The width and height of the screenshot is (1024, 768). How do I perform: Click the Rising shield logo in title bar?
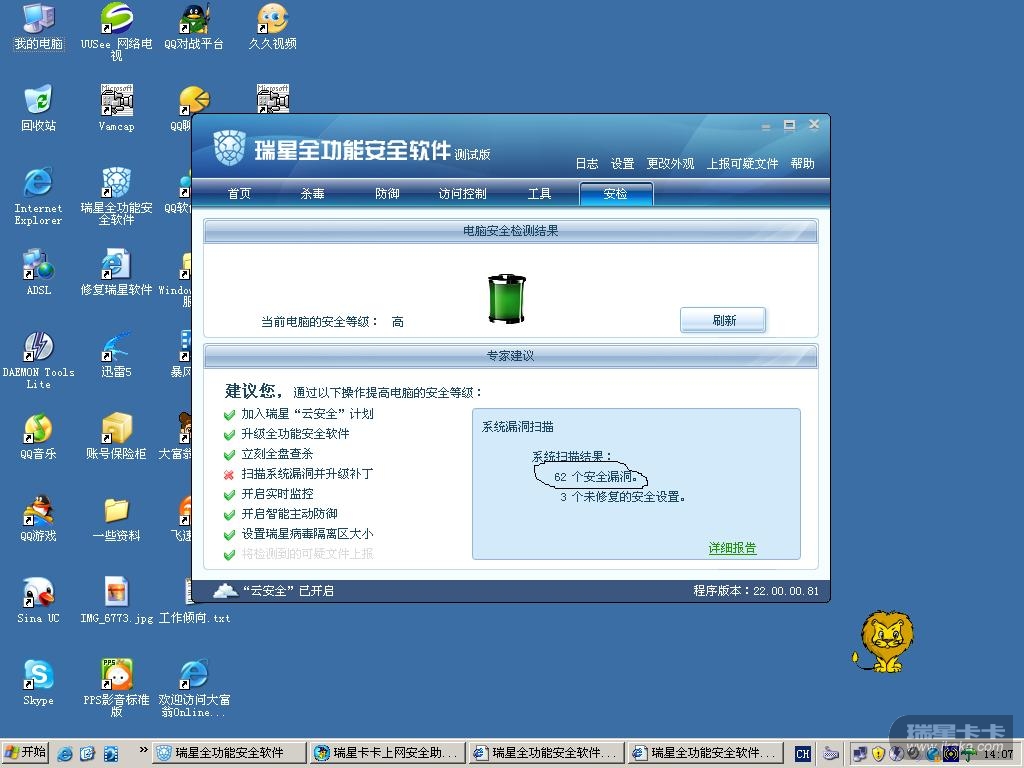coord(229,148)
